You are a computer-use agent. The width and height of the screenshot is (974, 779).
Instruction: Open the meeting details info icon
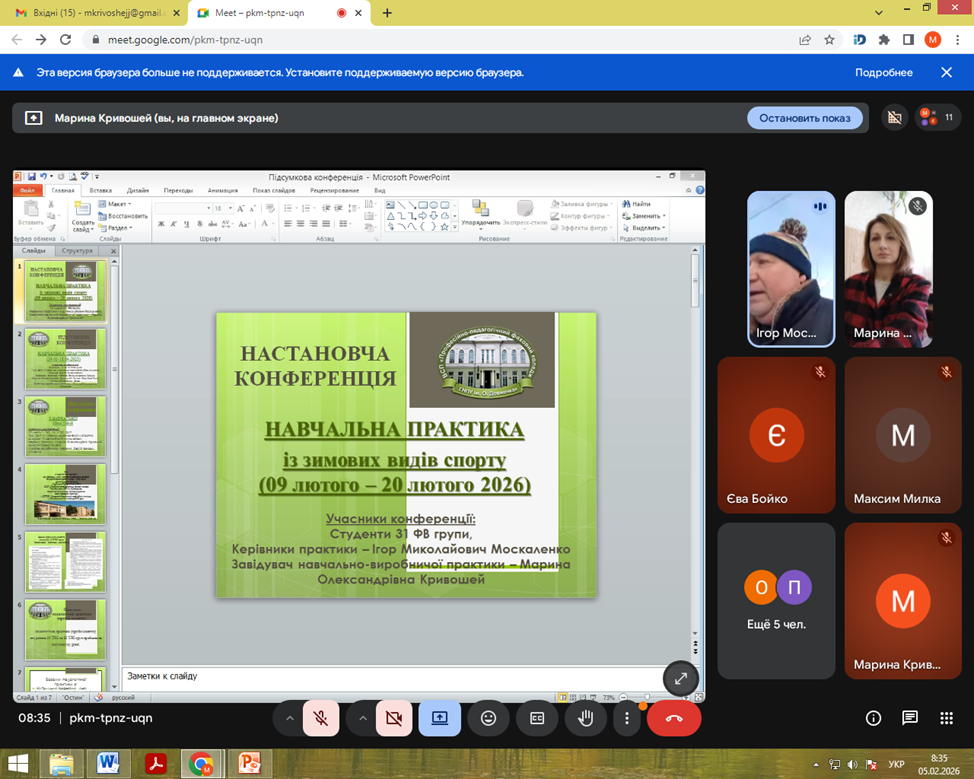pos(872,718)
